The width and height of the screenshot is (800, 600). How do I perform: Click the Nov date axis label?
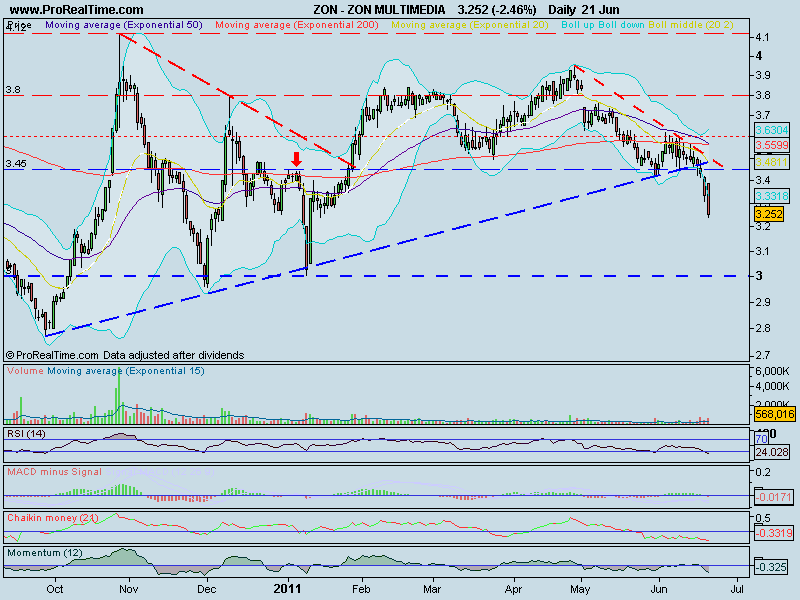(x=129, y=589)
